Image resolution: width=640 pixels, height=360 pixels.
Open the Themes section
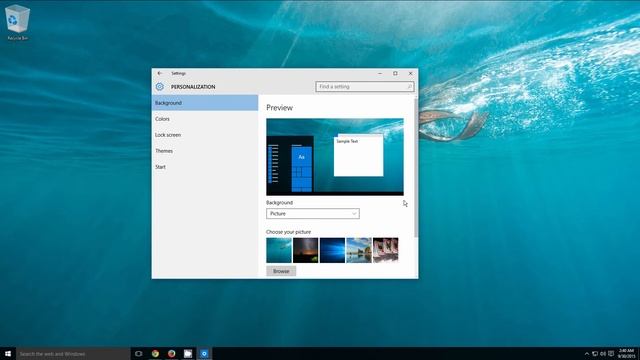[x=205, y=151]
